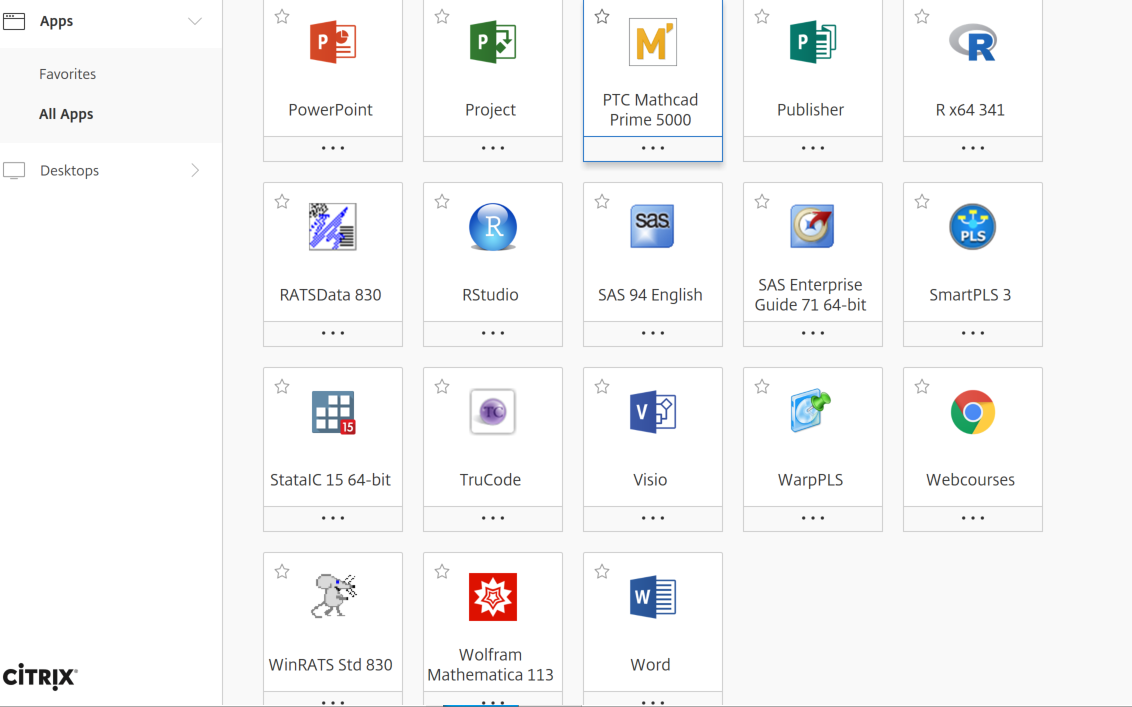This screenshot has height=707, width=1132.
Task: Show Publisher details via three dots
Action: pos(813,148)
